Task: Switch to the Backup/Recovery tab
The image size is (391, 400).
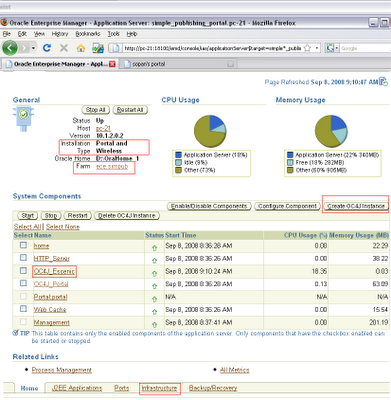Action: click(213, 388)
